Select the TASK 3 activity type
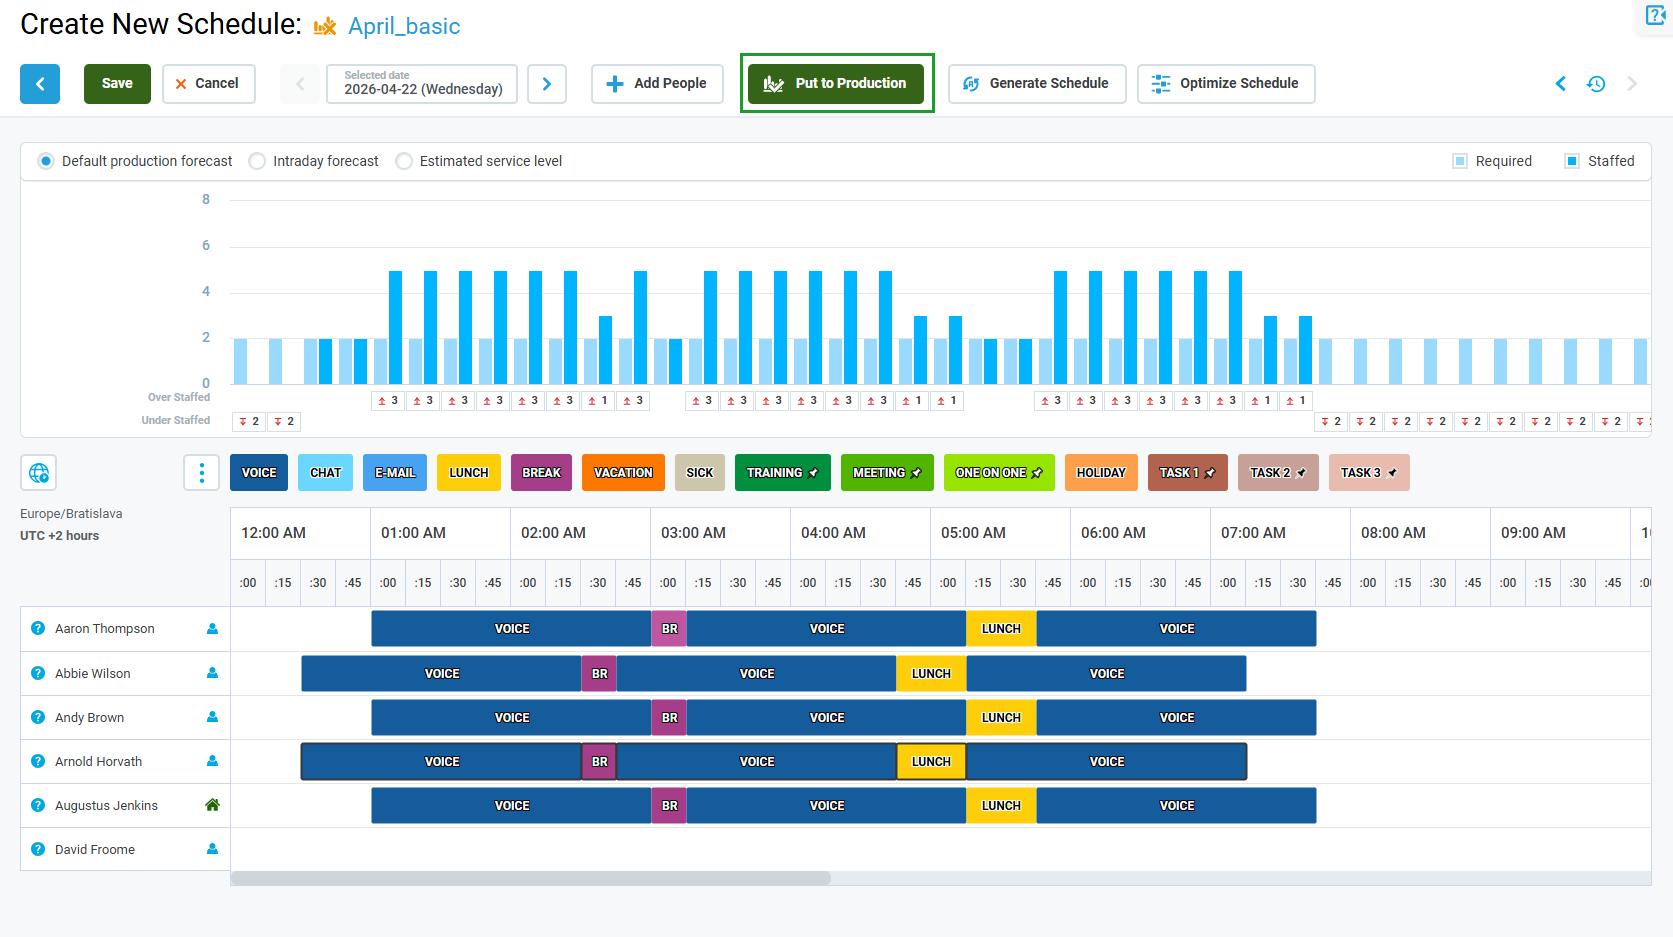The height and width of the screenshot is (937, 1673). point(1369,473)
